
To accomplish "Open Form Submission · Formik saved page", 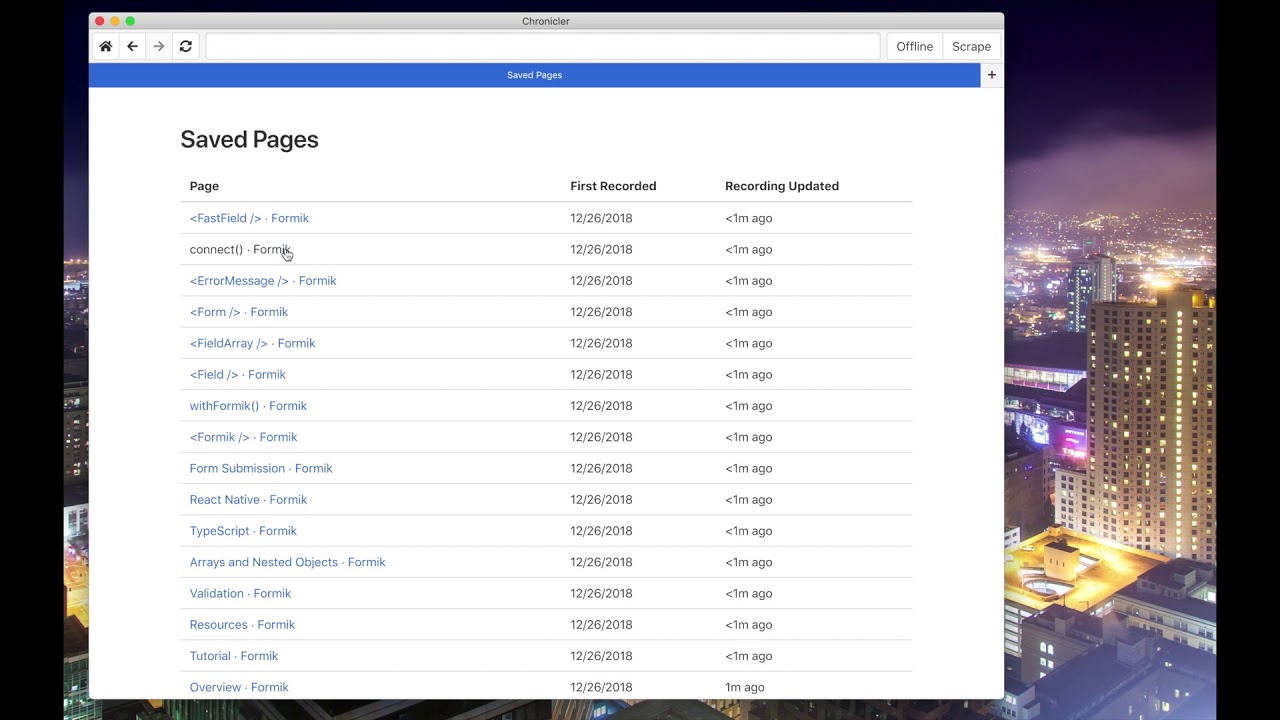I will [261, 468].
